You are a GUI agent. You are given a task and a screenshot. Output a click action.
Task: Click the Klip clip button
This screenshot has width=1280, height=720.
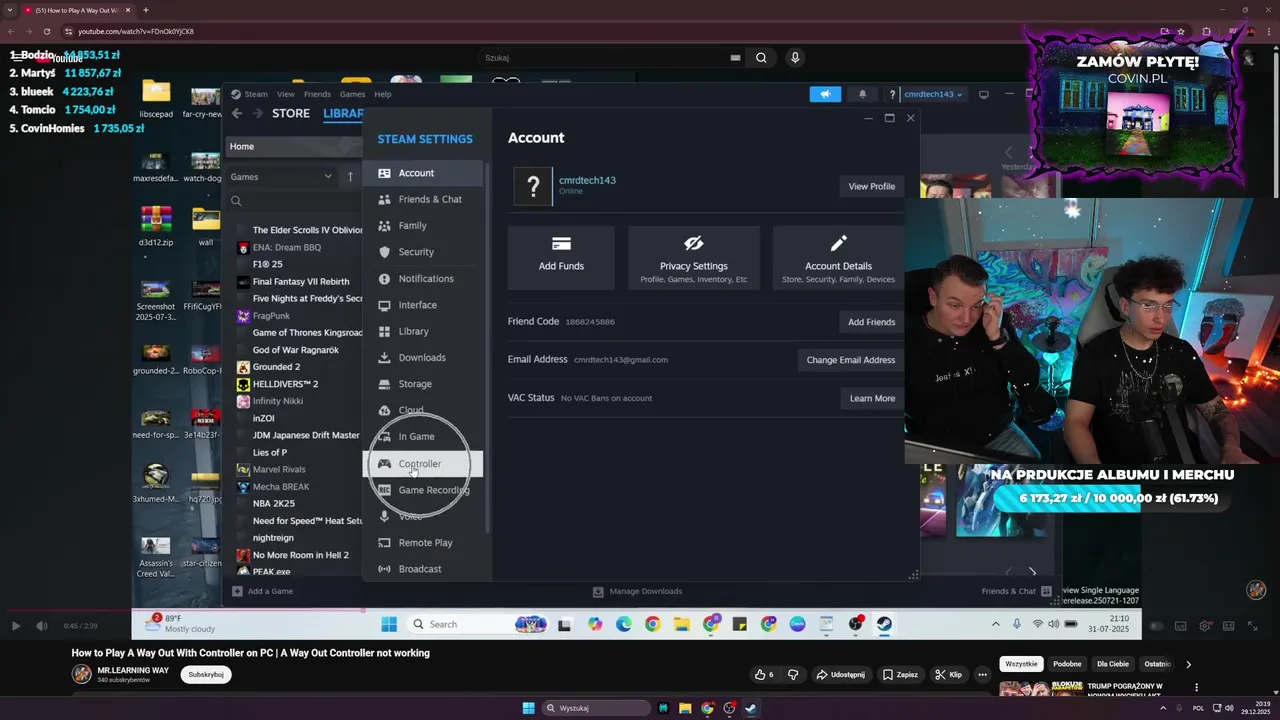coord(947,674)
